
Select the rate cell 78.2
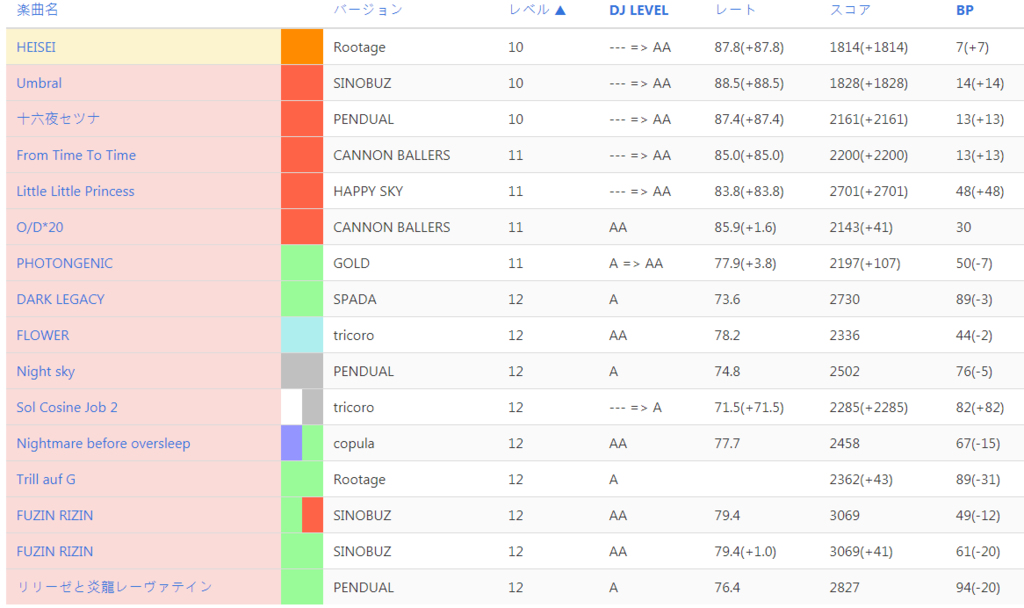click(727, 335)
